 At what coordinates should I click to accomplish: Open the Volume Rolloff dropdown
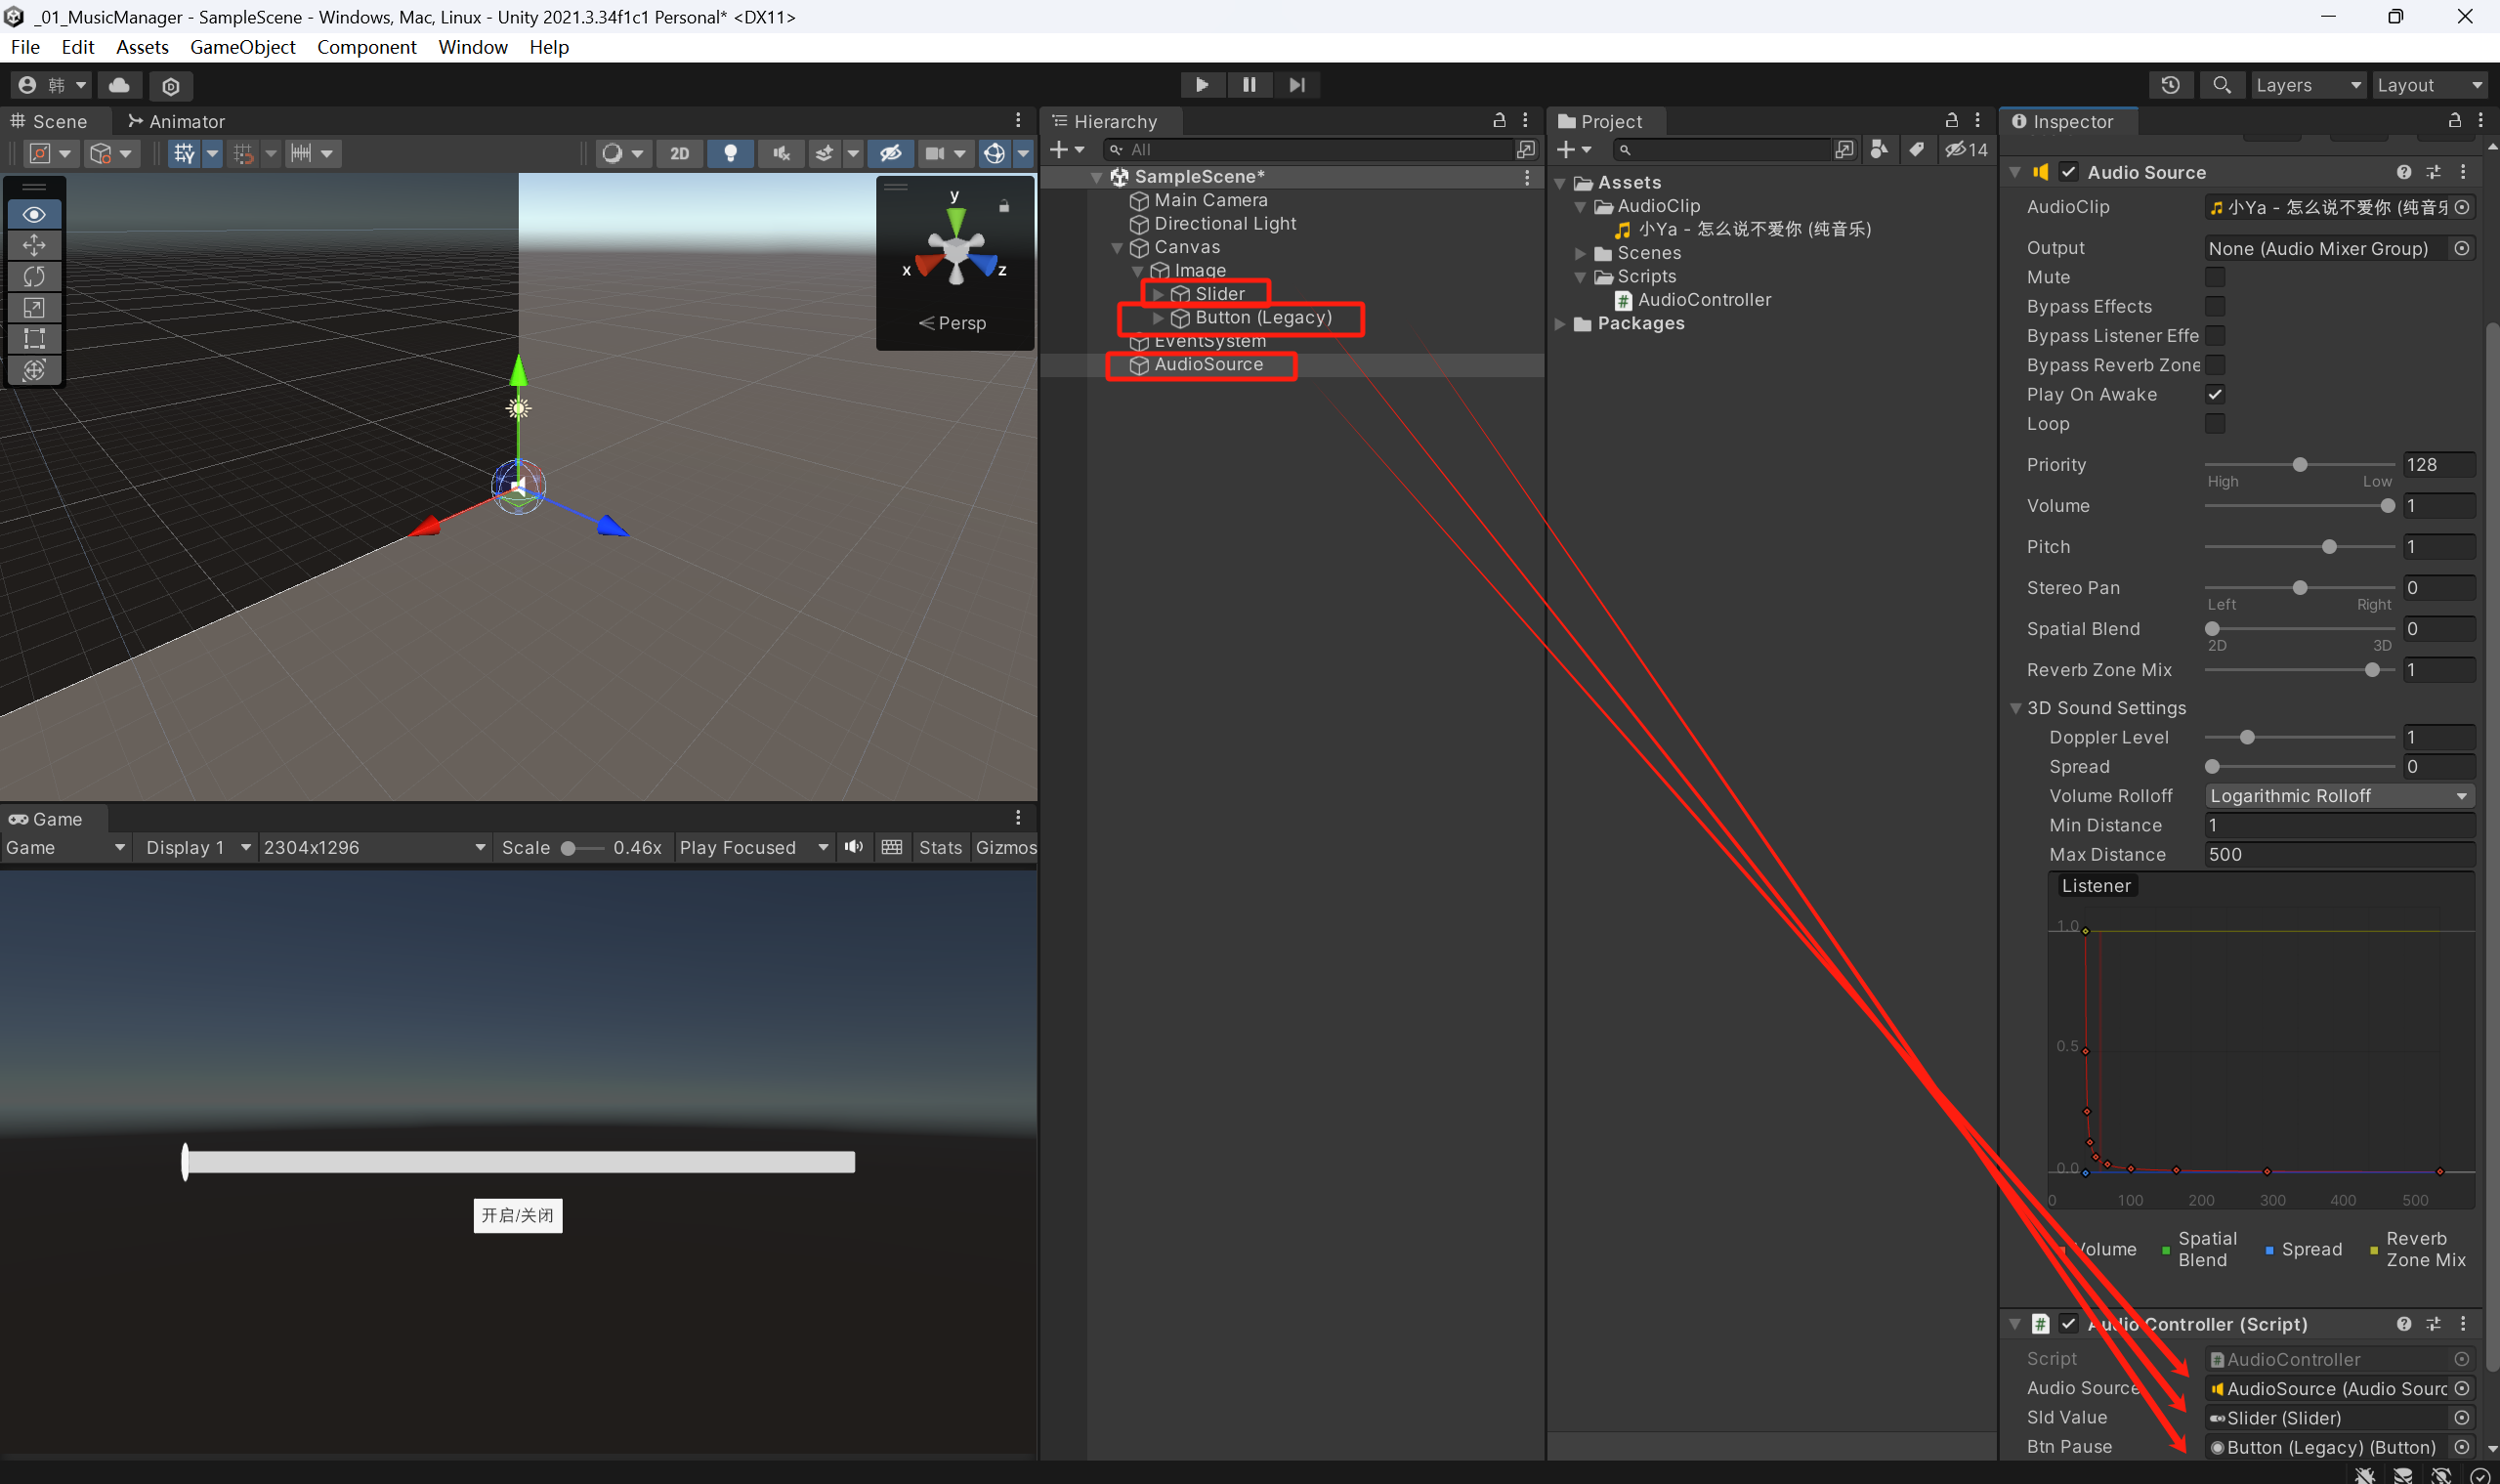[2338, 796]
